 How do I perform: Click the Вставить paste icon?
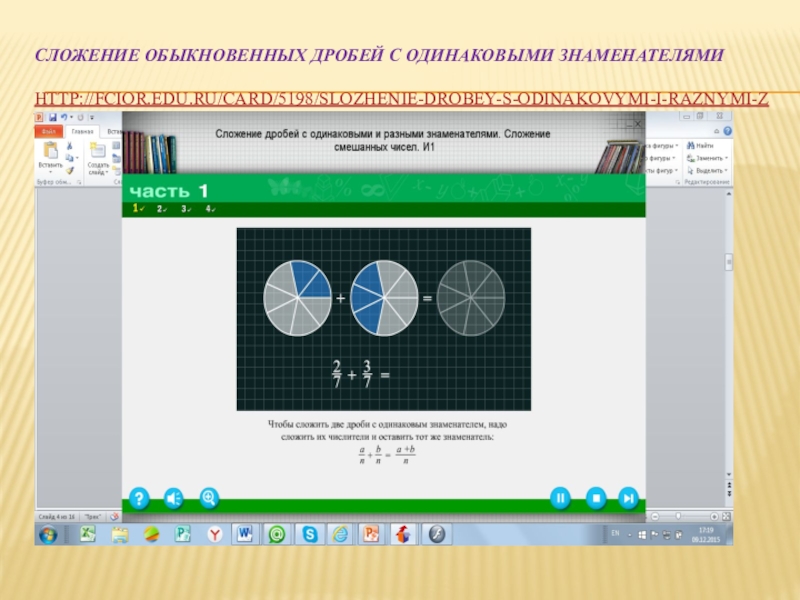51,151
